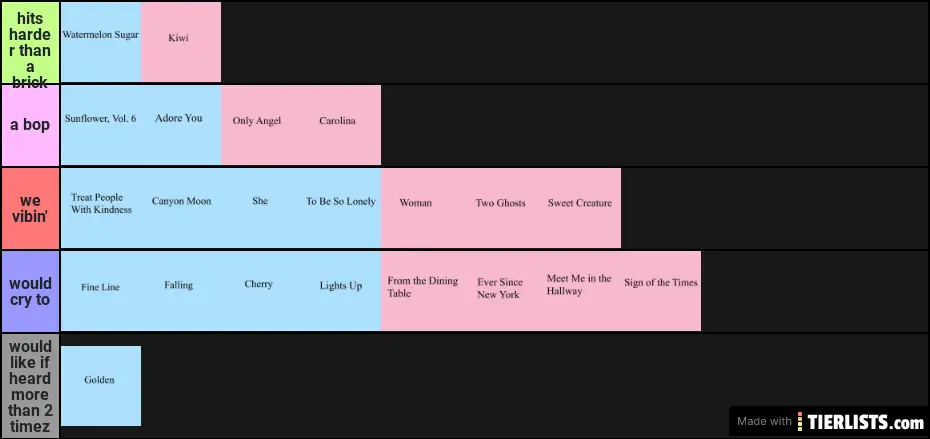Select the From the Dining Table tile
Screen dimensions: 930x439
pyautogui.click(x=421, y=290)
